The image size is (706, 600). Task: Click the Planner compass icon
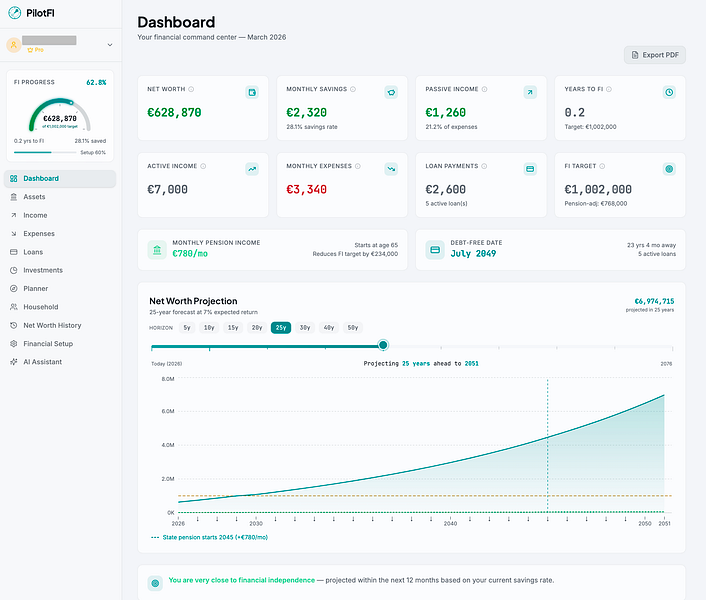click(14, 289)
